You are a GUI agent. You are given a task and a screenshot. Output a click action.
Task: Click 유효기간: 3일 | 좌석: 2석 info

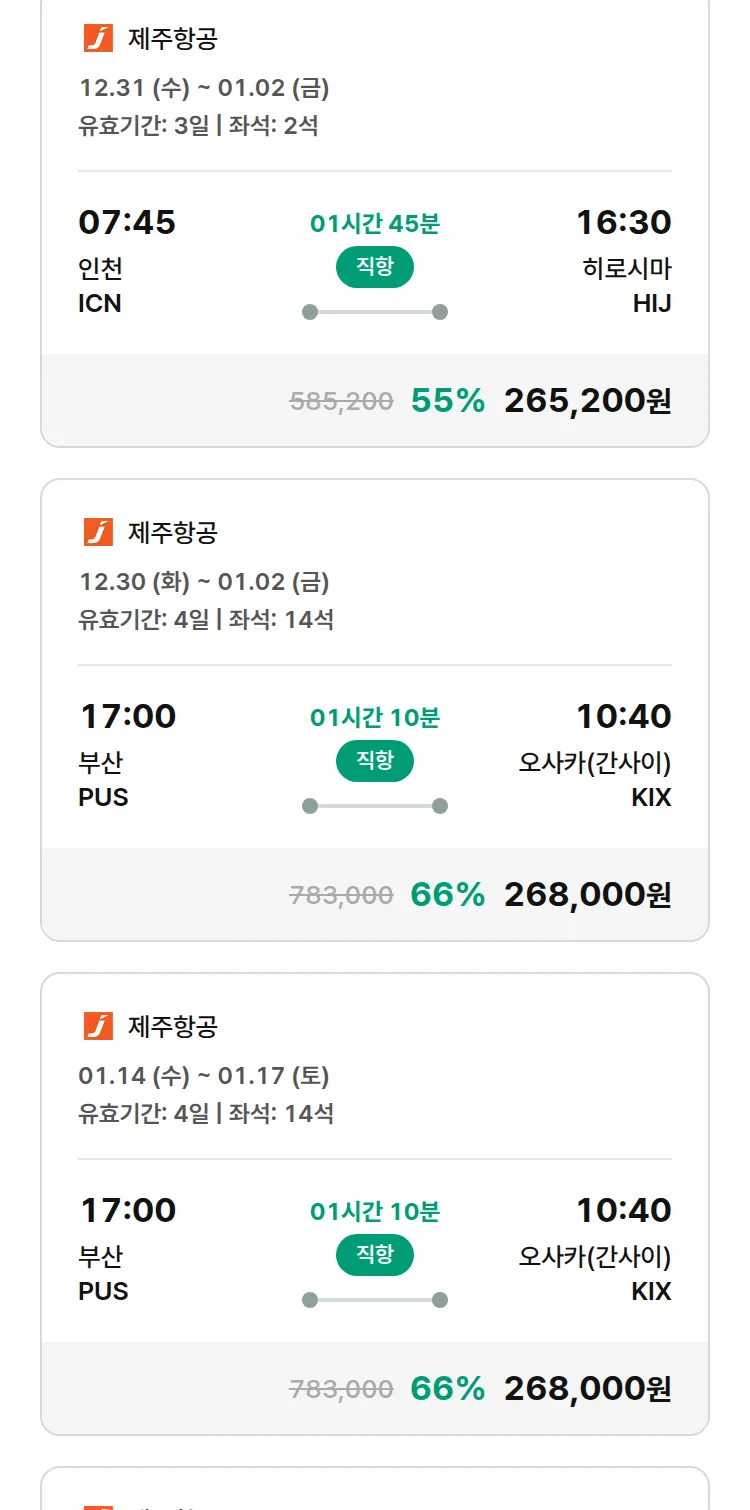click(x=198, y=126)
